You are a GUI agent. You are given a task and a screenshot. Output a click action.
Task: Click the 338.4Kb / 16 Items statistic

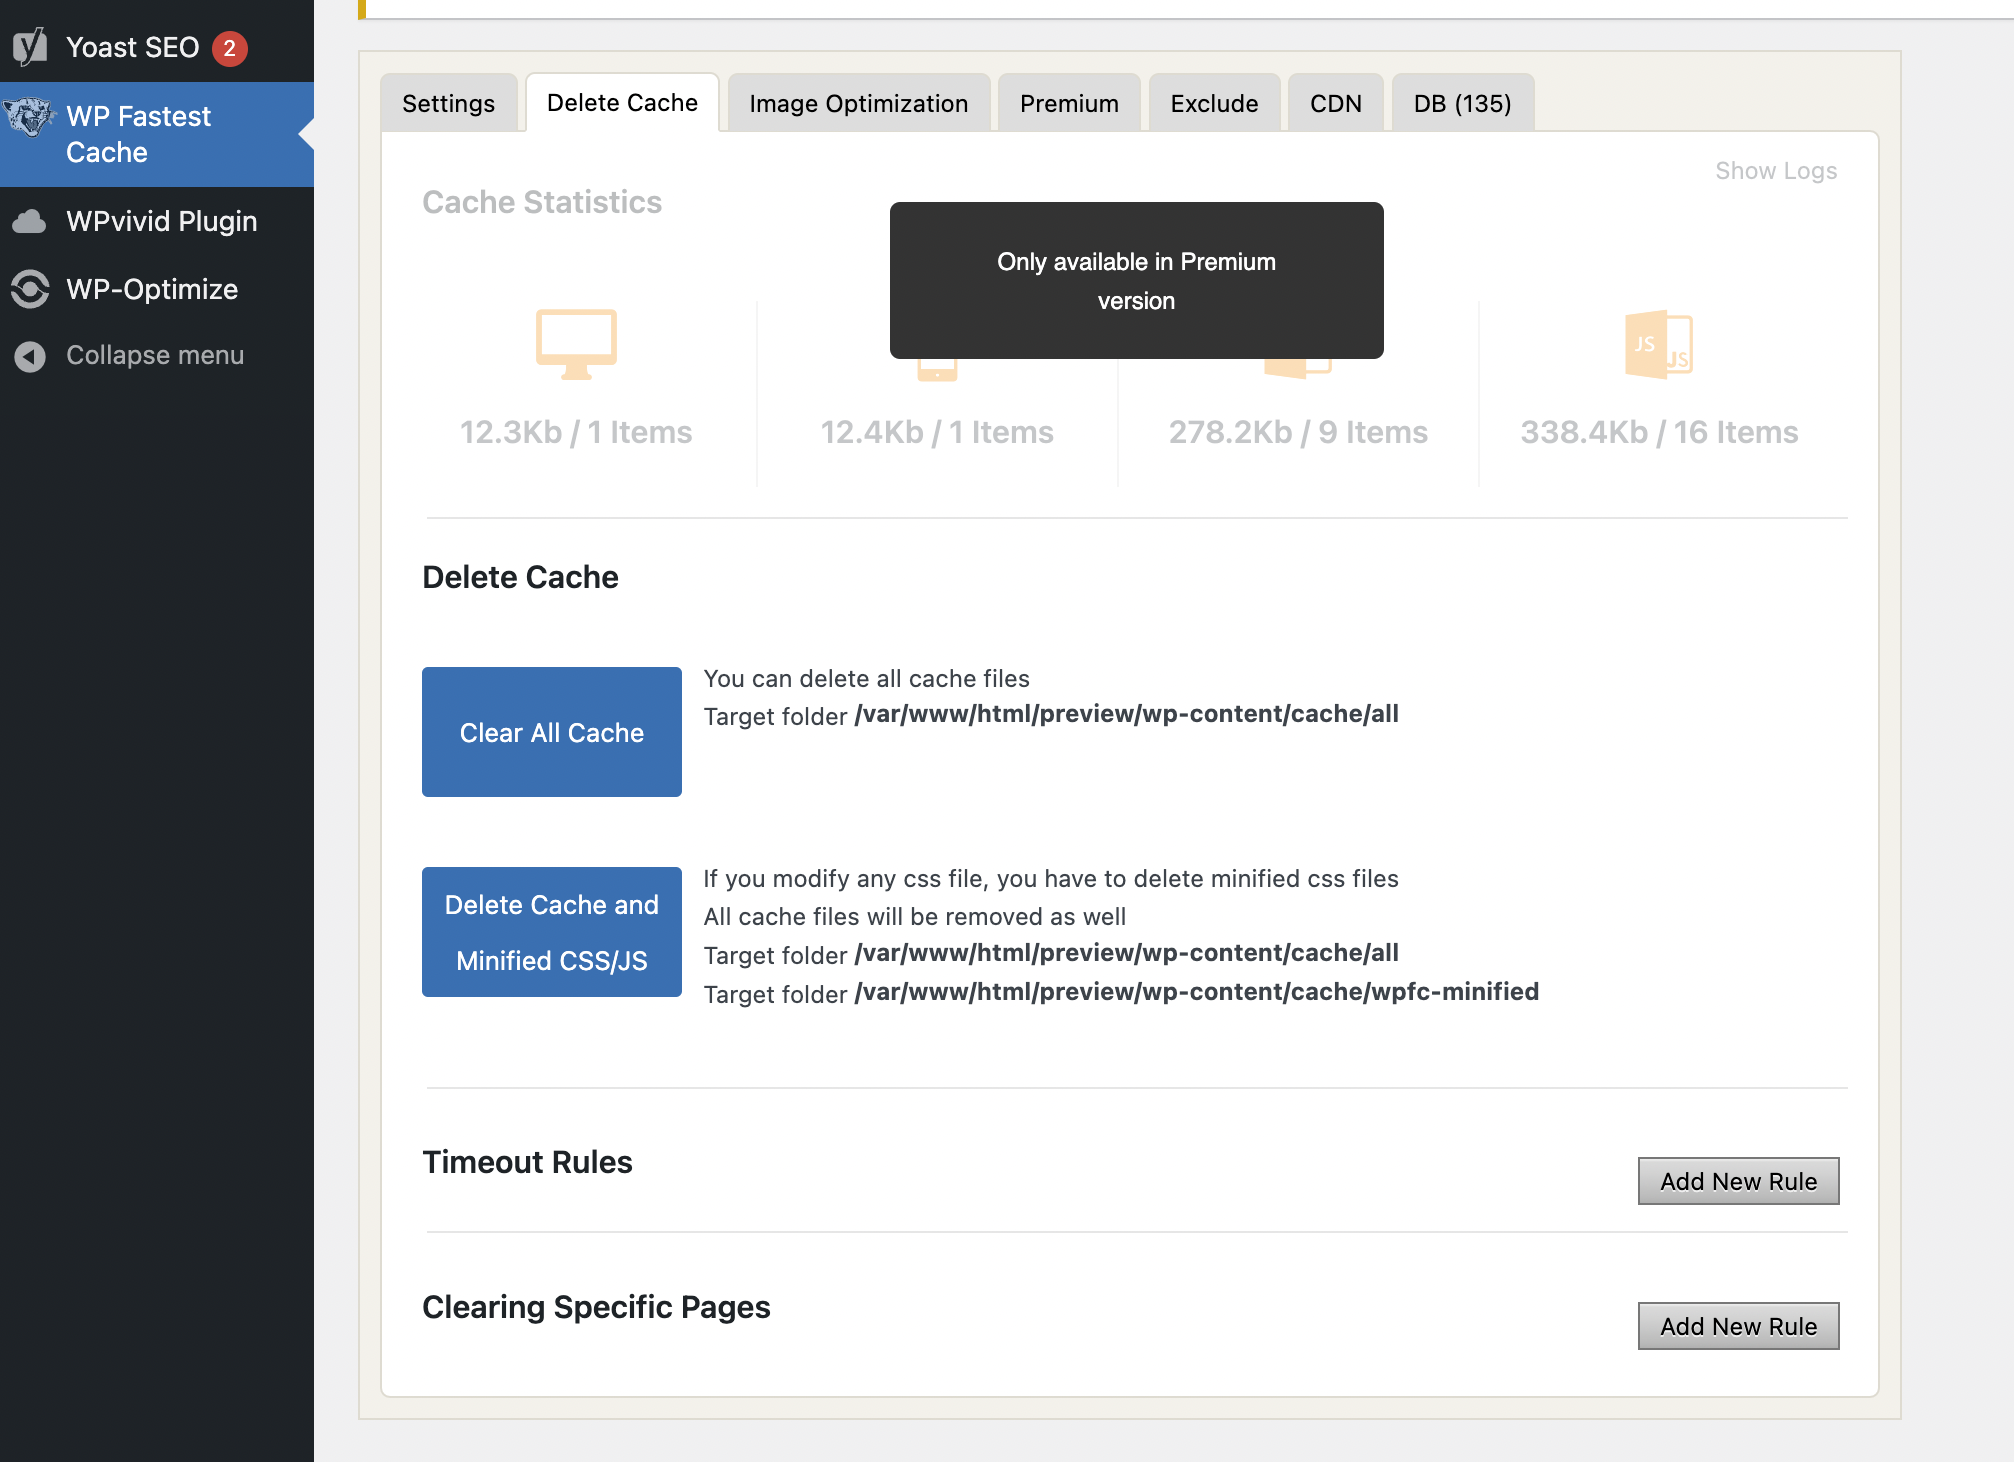pyautogui.click(x=1659, y=432)
